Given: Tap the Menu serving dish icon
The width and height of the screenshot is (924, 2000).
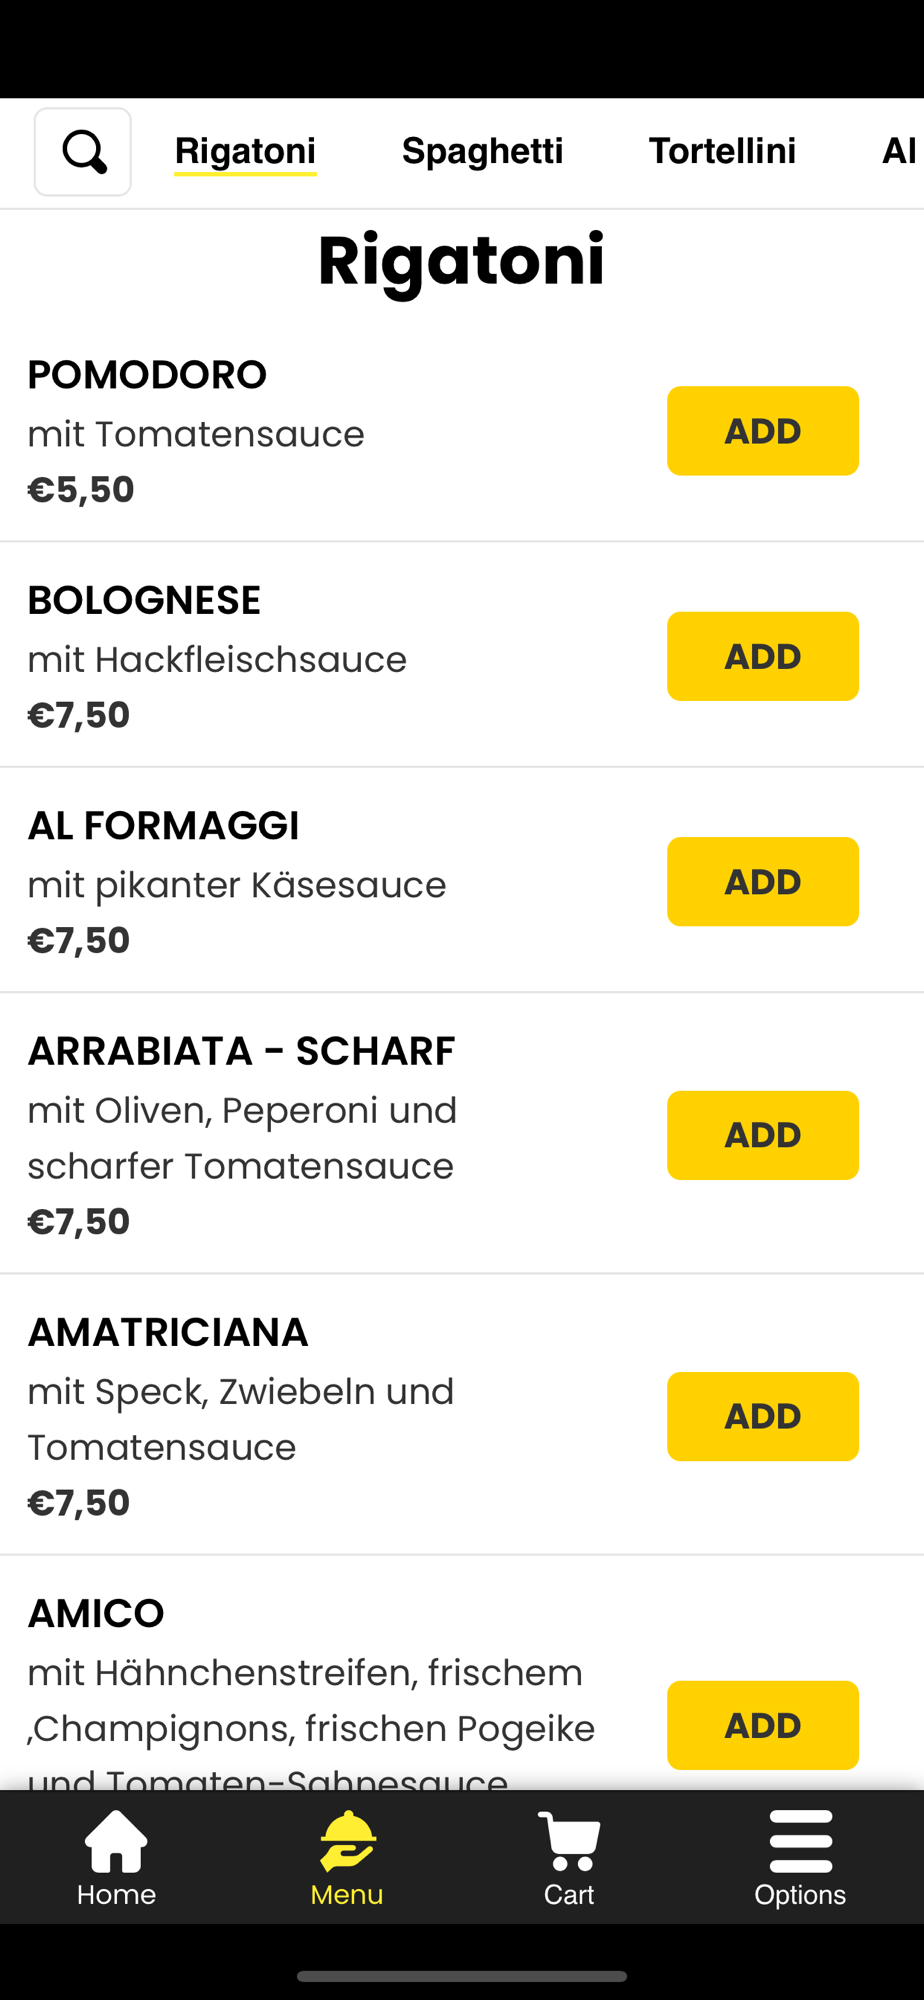Looking at the screenshot, I should (347, 1841).
